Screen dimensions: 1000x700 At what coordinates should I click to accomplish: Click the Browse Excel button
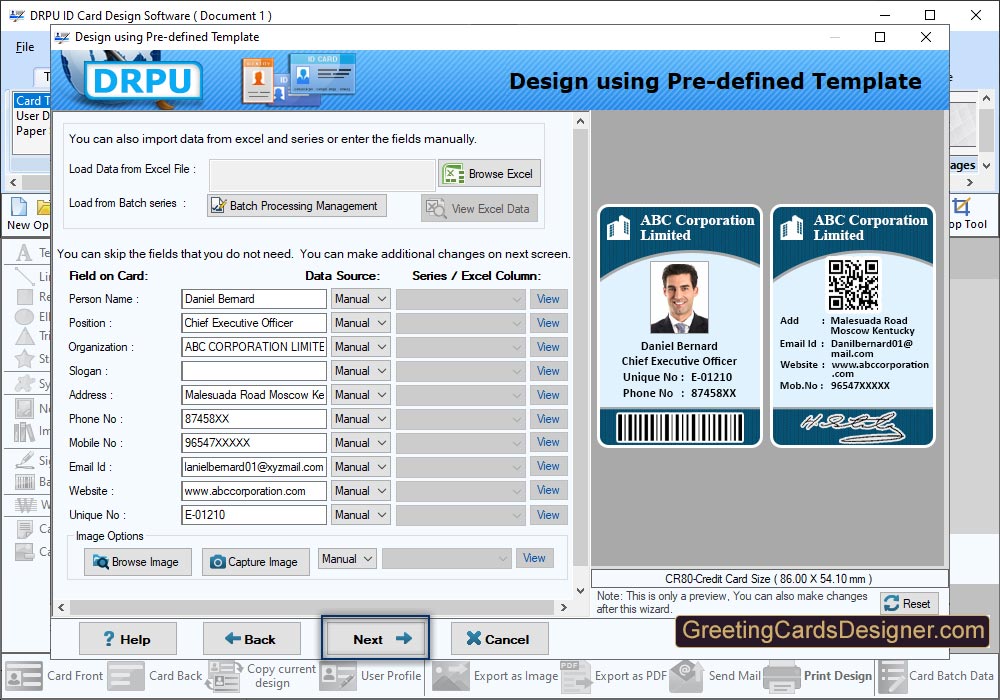point(489,173)
